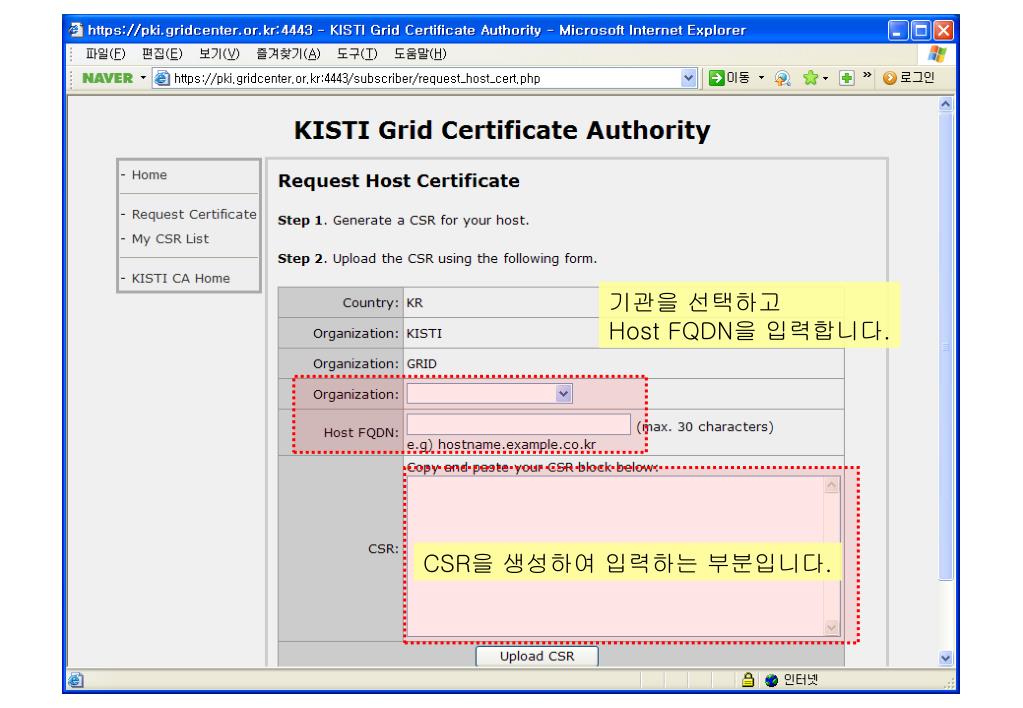Click the 'Country:' label

point(371,303)
